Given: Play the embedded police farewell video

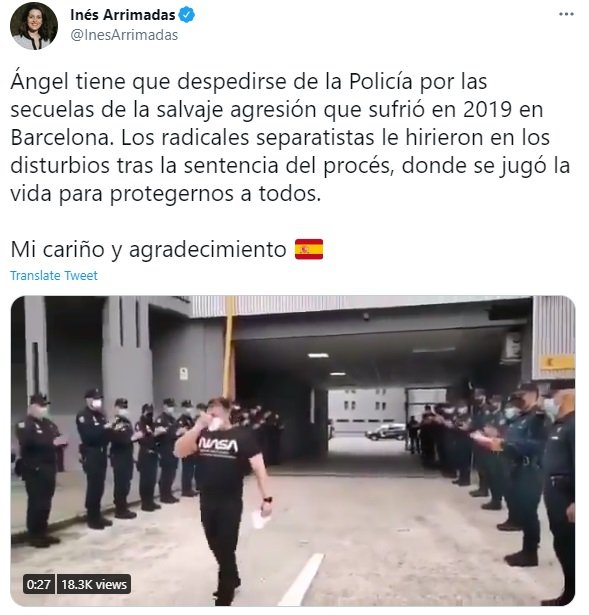Looking at the screenshot, I should [293, 450].
